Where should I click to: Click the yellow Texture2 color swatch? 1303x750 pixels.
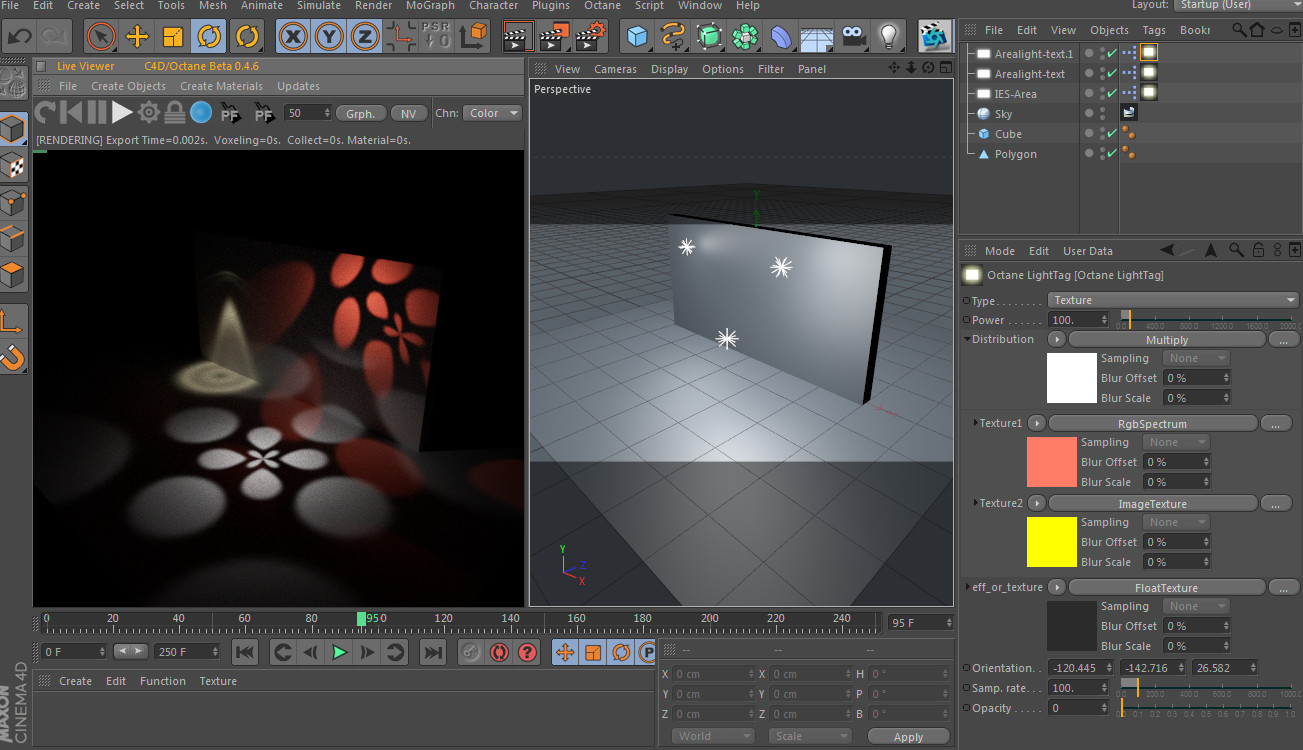pos(1051,542)
